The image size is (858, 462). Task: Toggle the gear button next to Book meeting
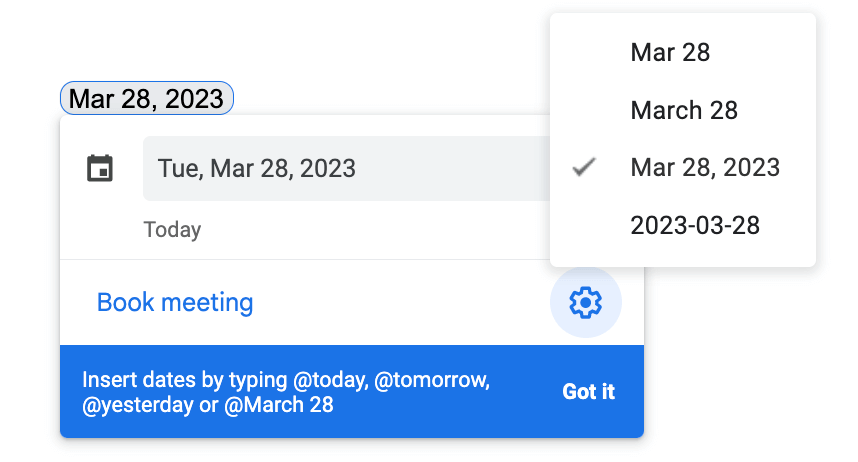(x=585, y=302)
